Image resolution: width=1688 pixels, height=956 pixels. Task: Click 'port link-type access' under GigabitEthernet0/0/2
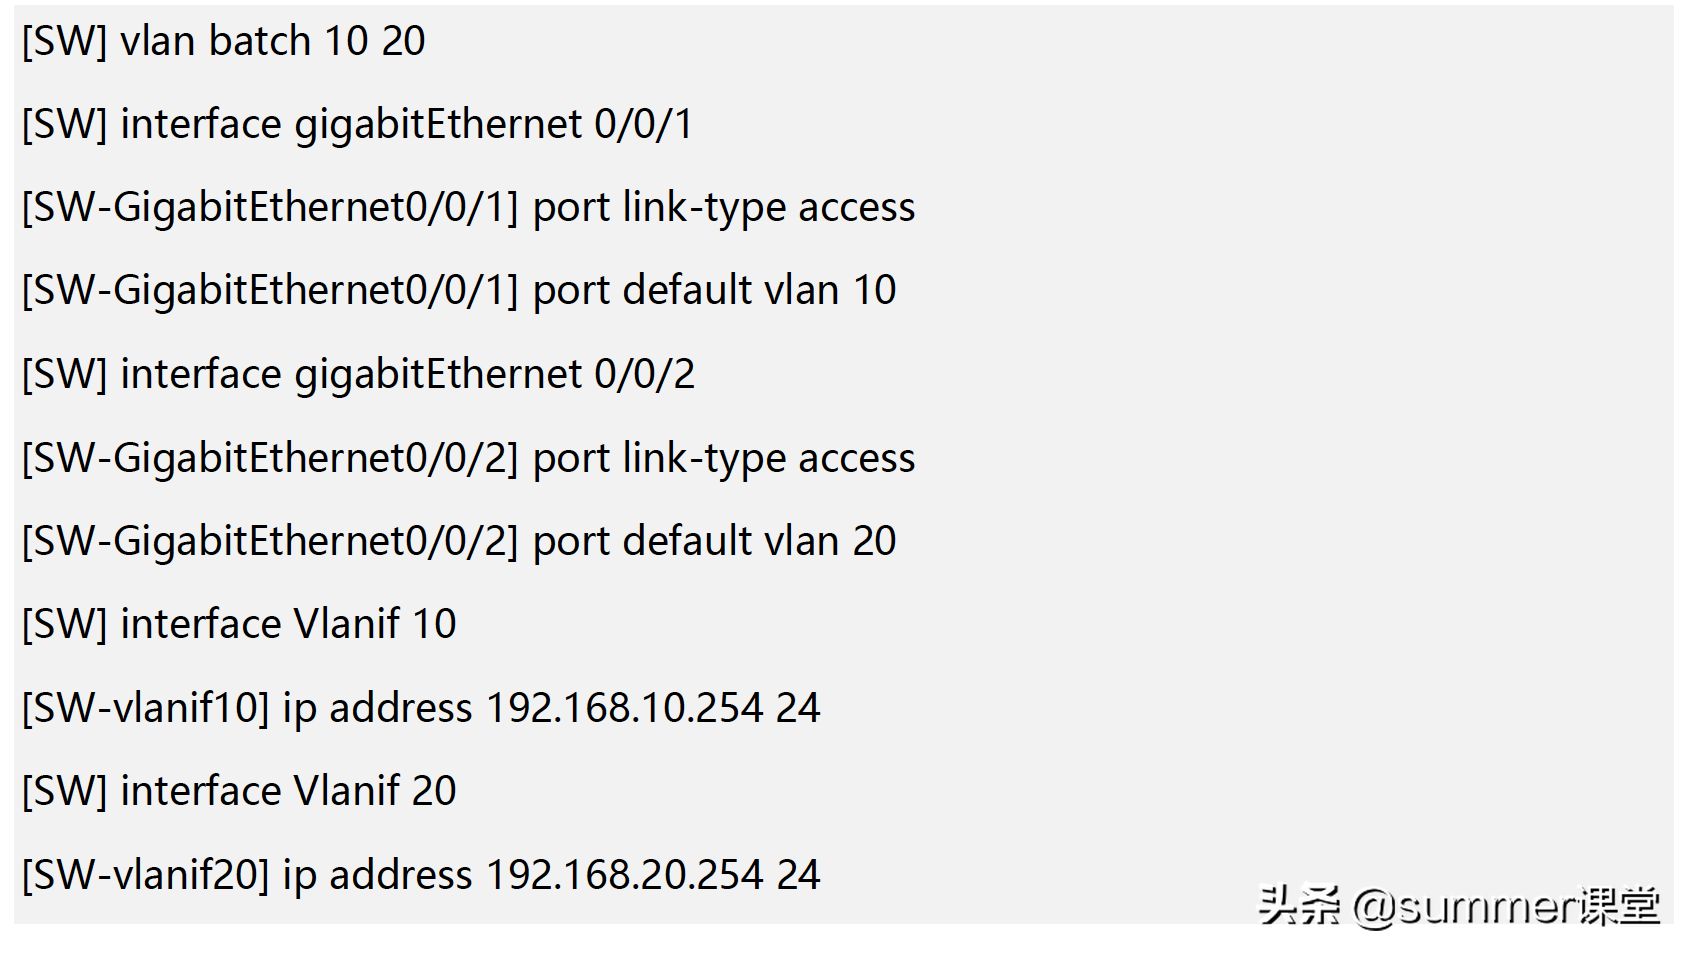pyautogui.click(x=724, y=458)
